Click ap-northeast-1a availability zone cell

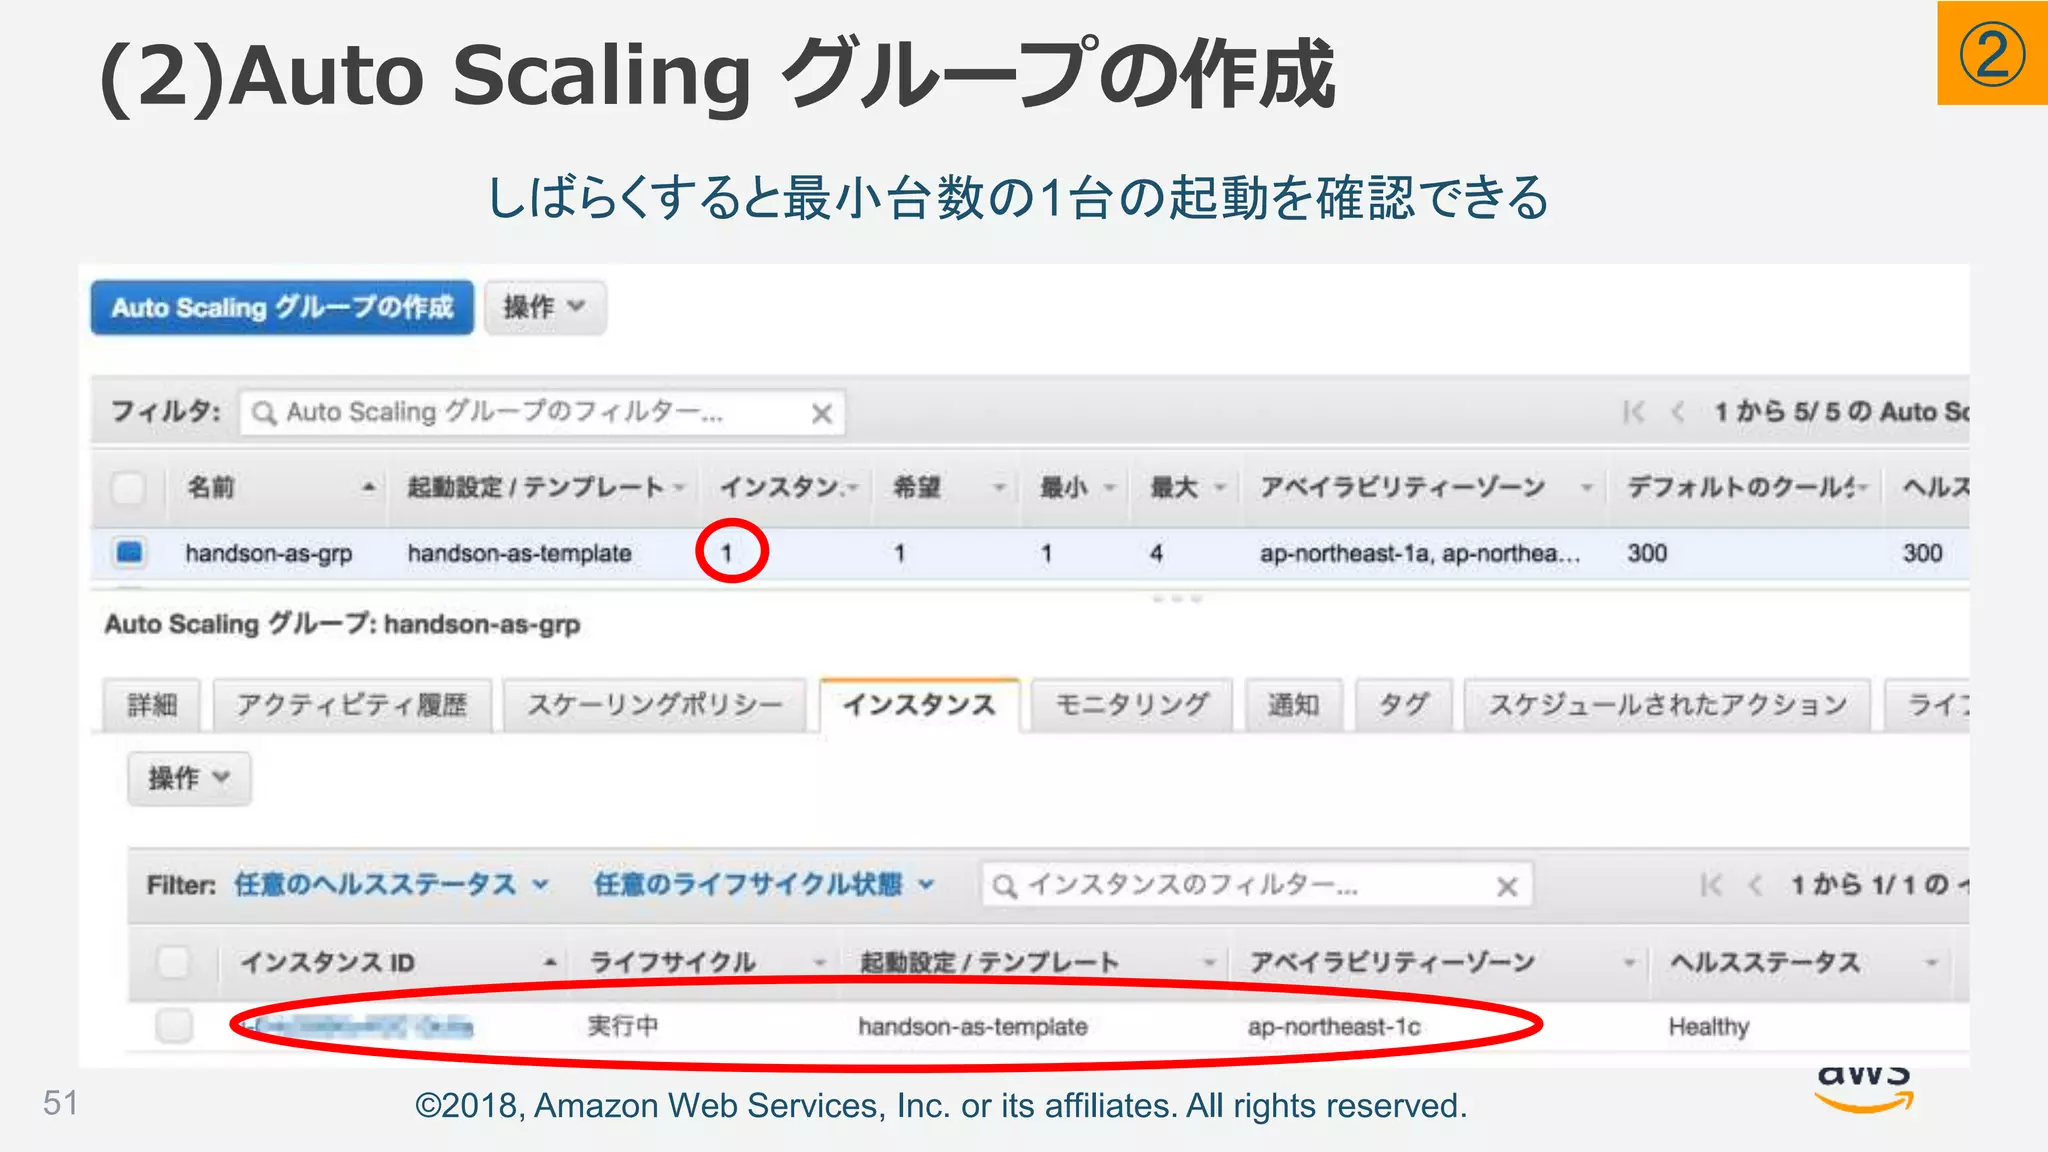pos(1419,553)
